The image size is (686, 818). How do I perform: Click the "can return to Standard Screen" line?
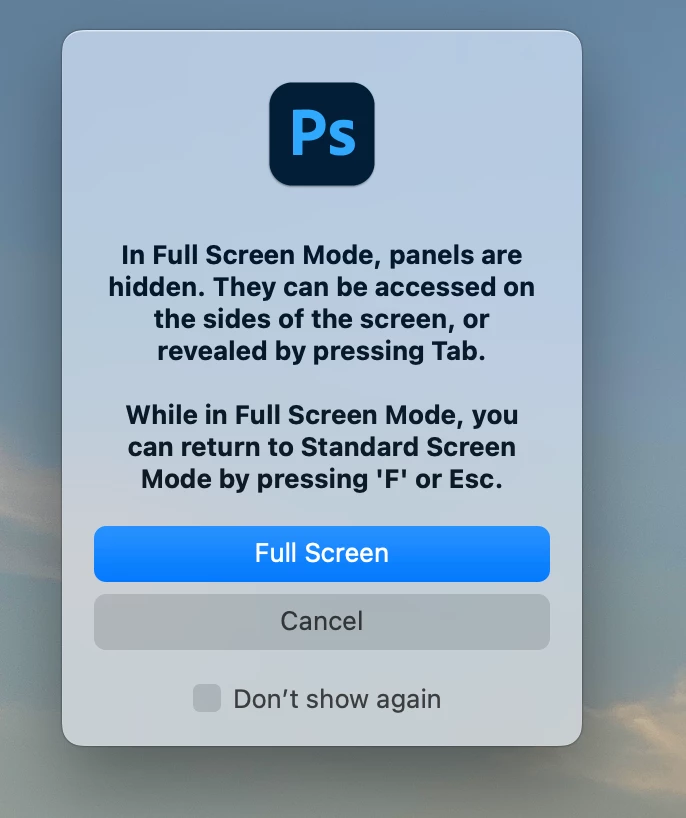pos(322,448)
